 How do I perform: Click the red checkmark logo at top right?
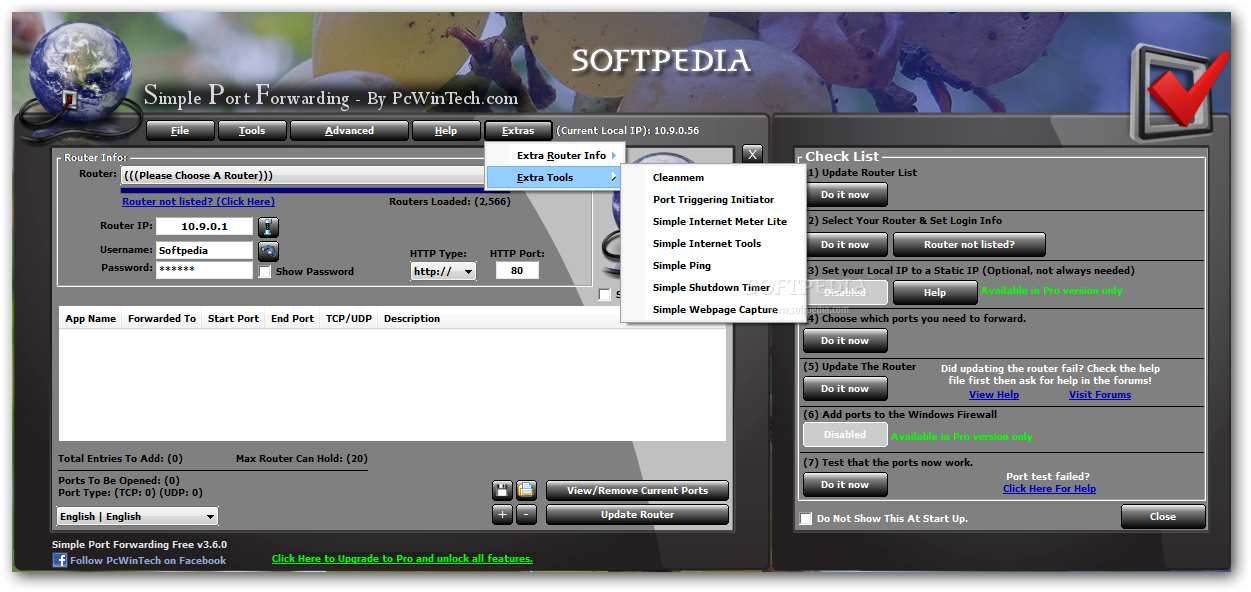coord(1180,92)
